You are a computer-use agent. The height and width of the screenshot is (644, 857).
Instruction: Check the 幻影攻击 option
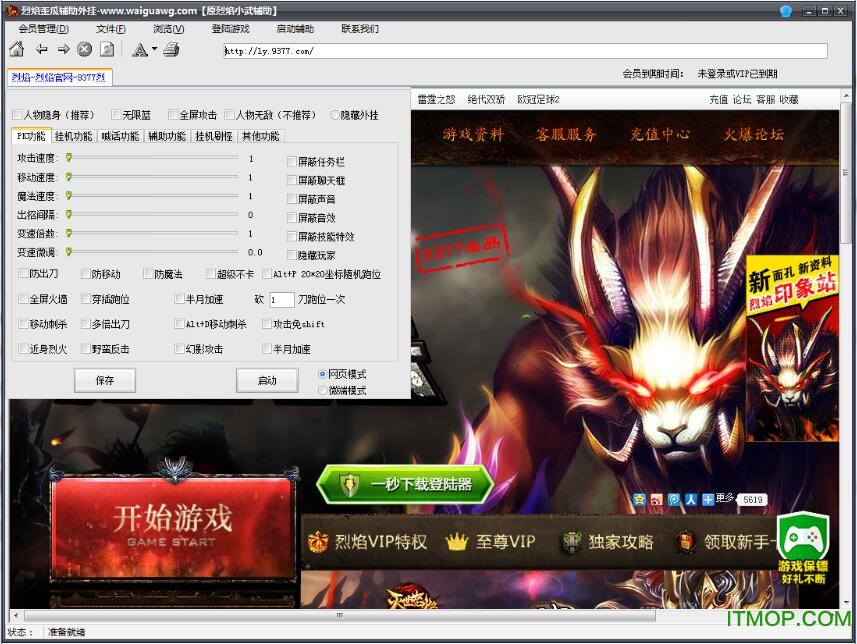tap(179, 348)
